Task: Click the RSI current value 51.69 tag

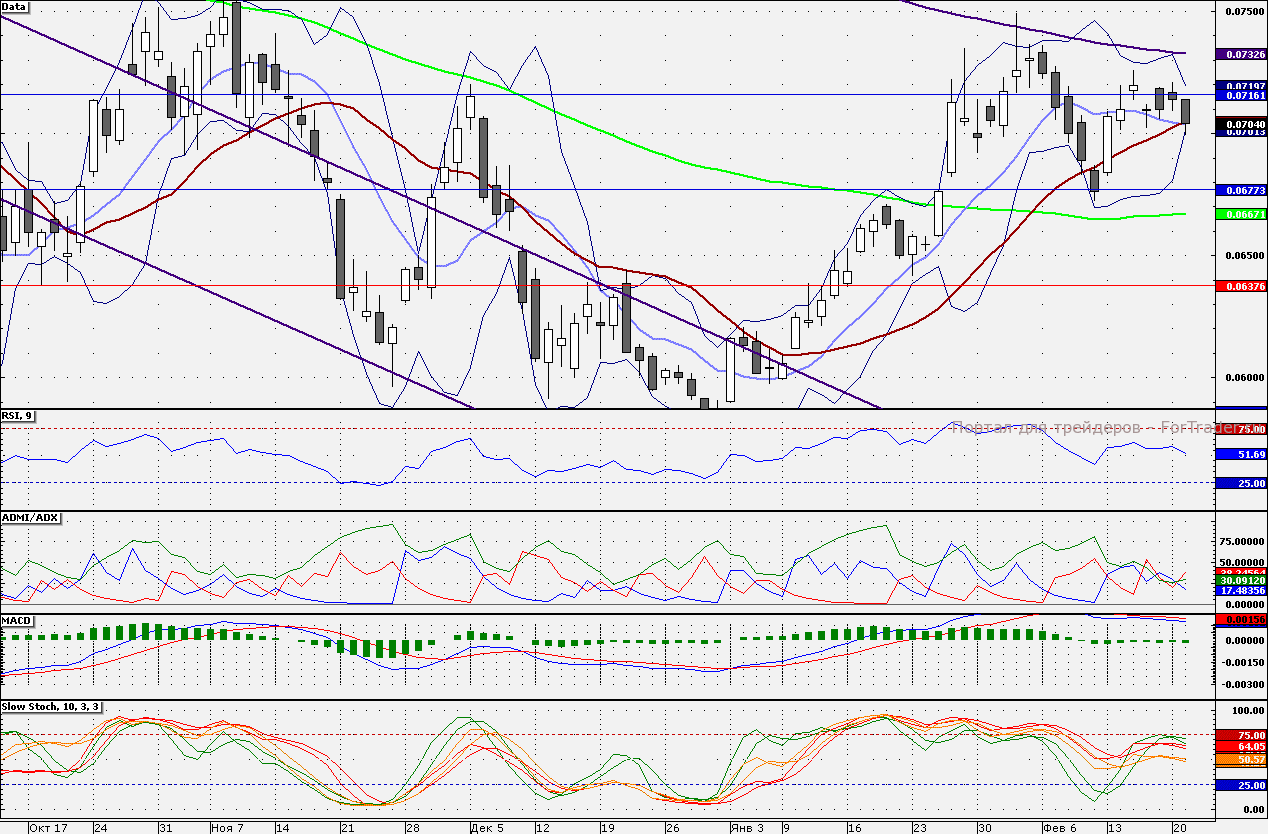Action: point(1241,454)
